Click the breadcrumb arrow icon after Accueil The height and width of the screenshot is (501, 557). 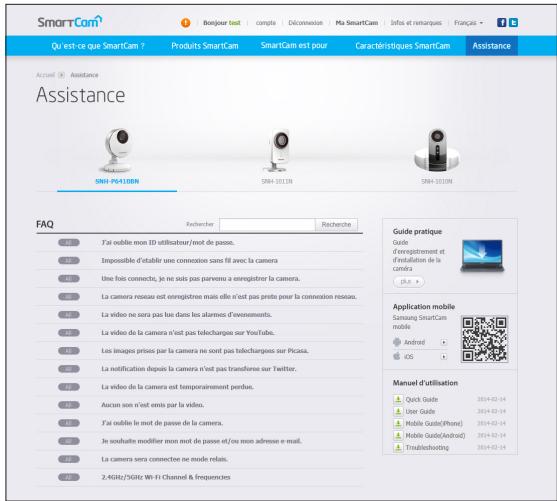tap(61, 75)
